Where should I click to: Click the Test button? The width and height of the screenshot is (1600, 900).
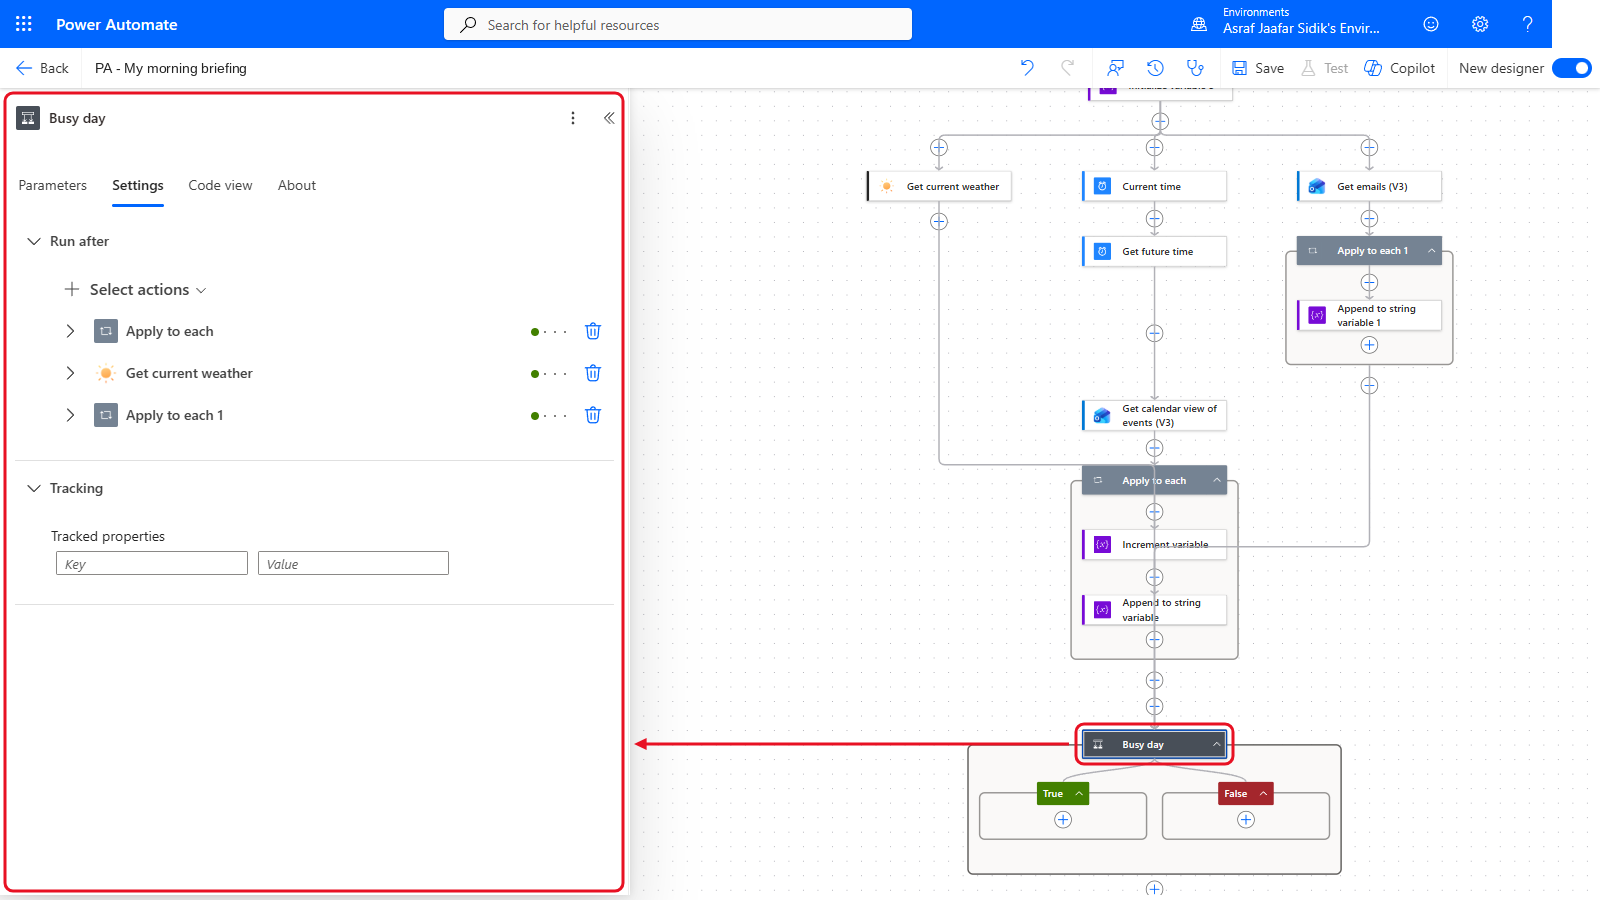[1325, 68]
